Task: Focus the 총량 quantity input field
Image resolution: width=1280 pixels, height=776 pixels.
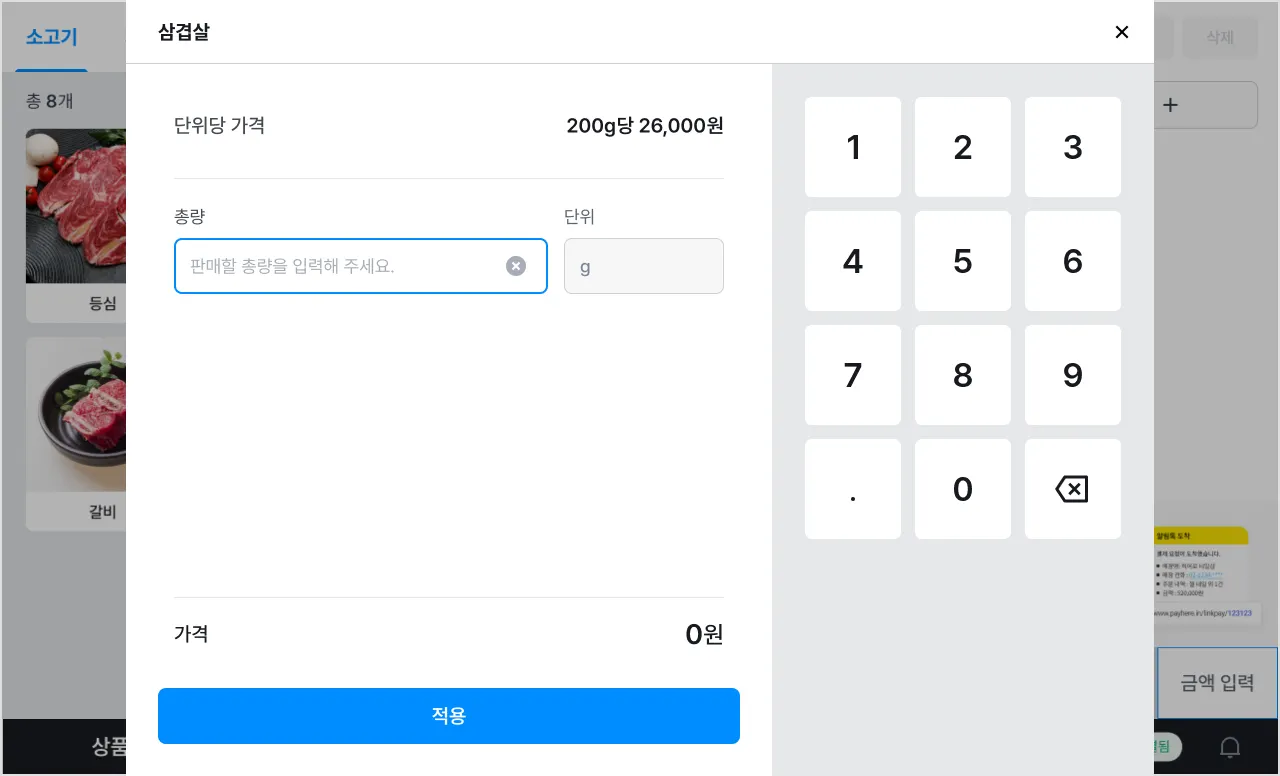Action: [x=340, y=266]
